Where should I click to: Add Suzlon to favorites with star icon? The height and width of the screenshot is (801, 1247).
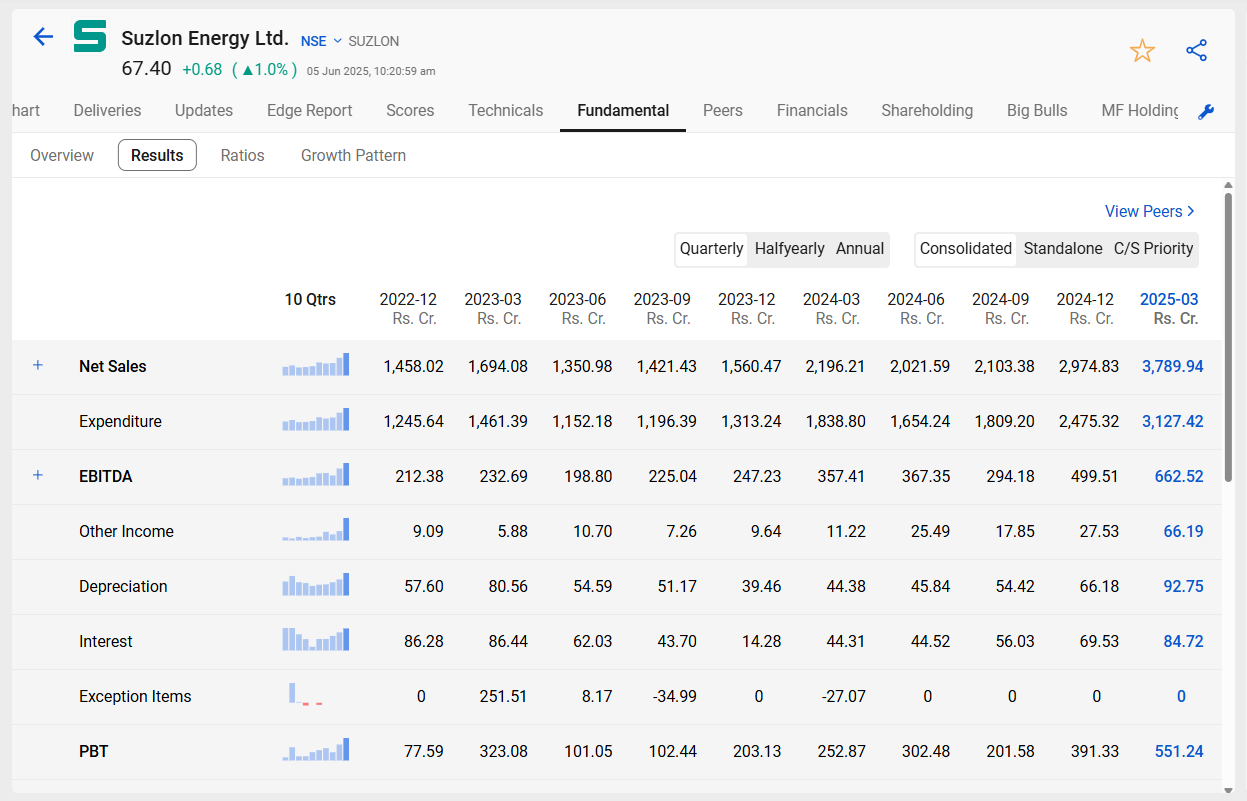[x=1142, y=51]
